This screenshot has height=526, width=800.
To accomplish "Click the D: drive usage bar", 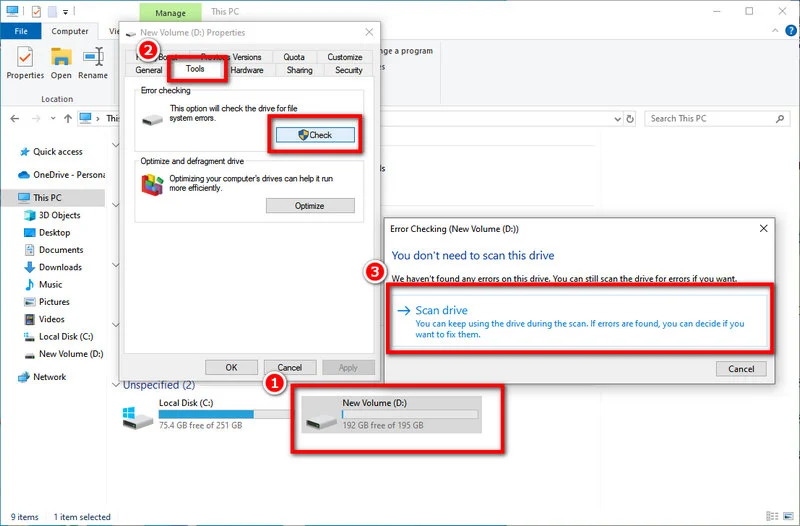I will (410, 414).
